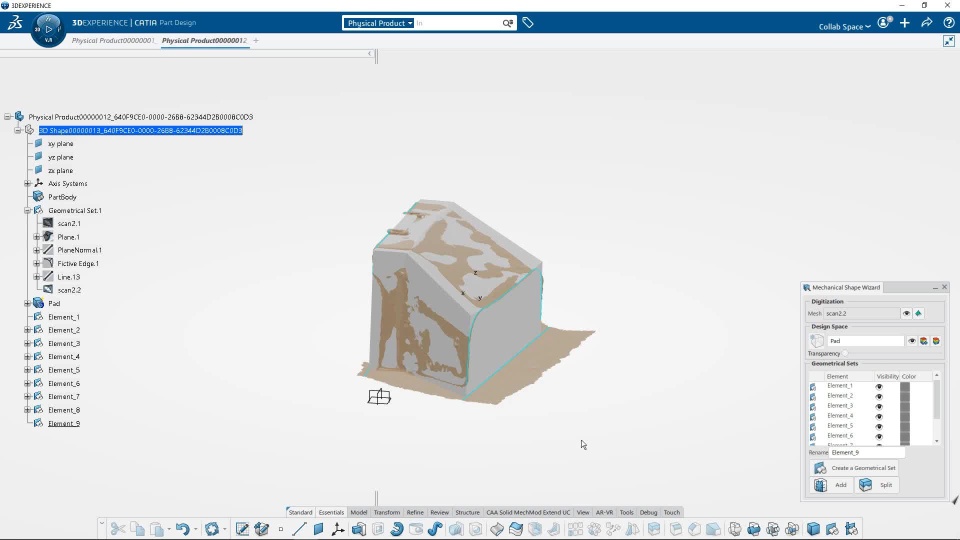Collapse the Physical Product root tree node
Viewport: 960px width, 540px height.
point(8,116)
